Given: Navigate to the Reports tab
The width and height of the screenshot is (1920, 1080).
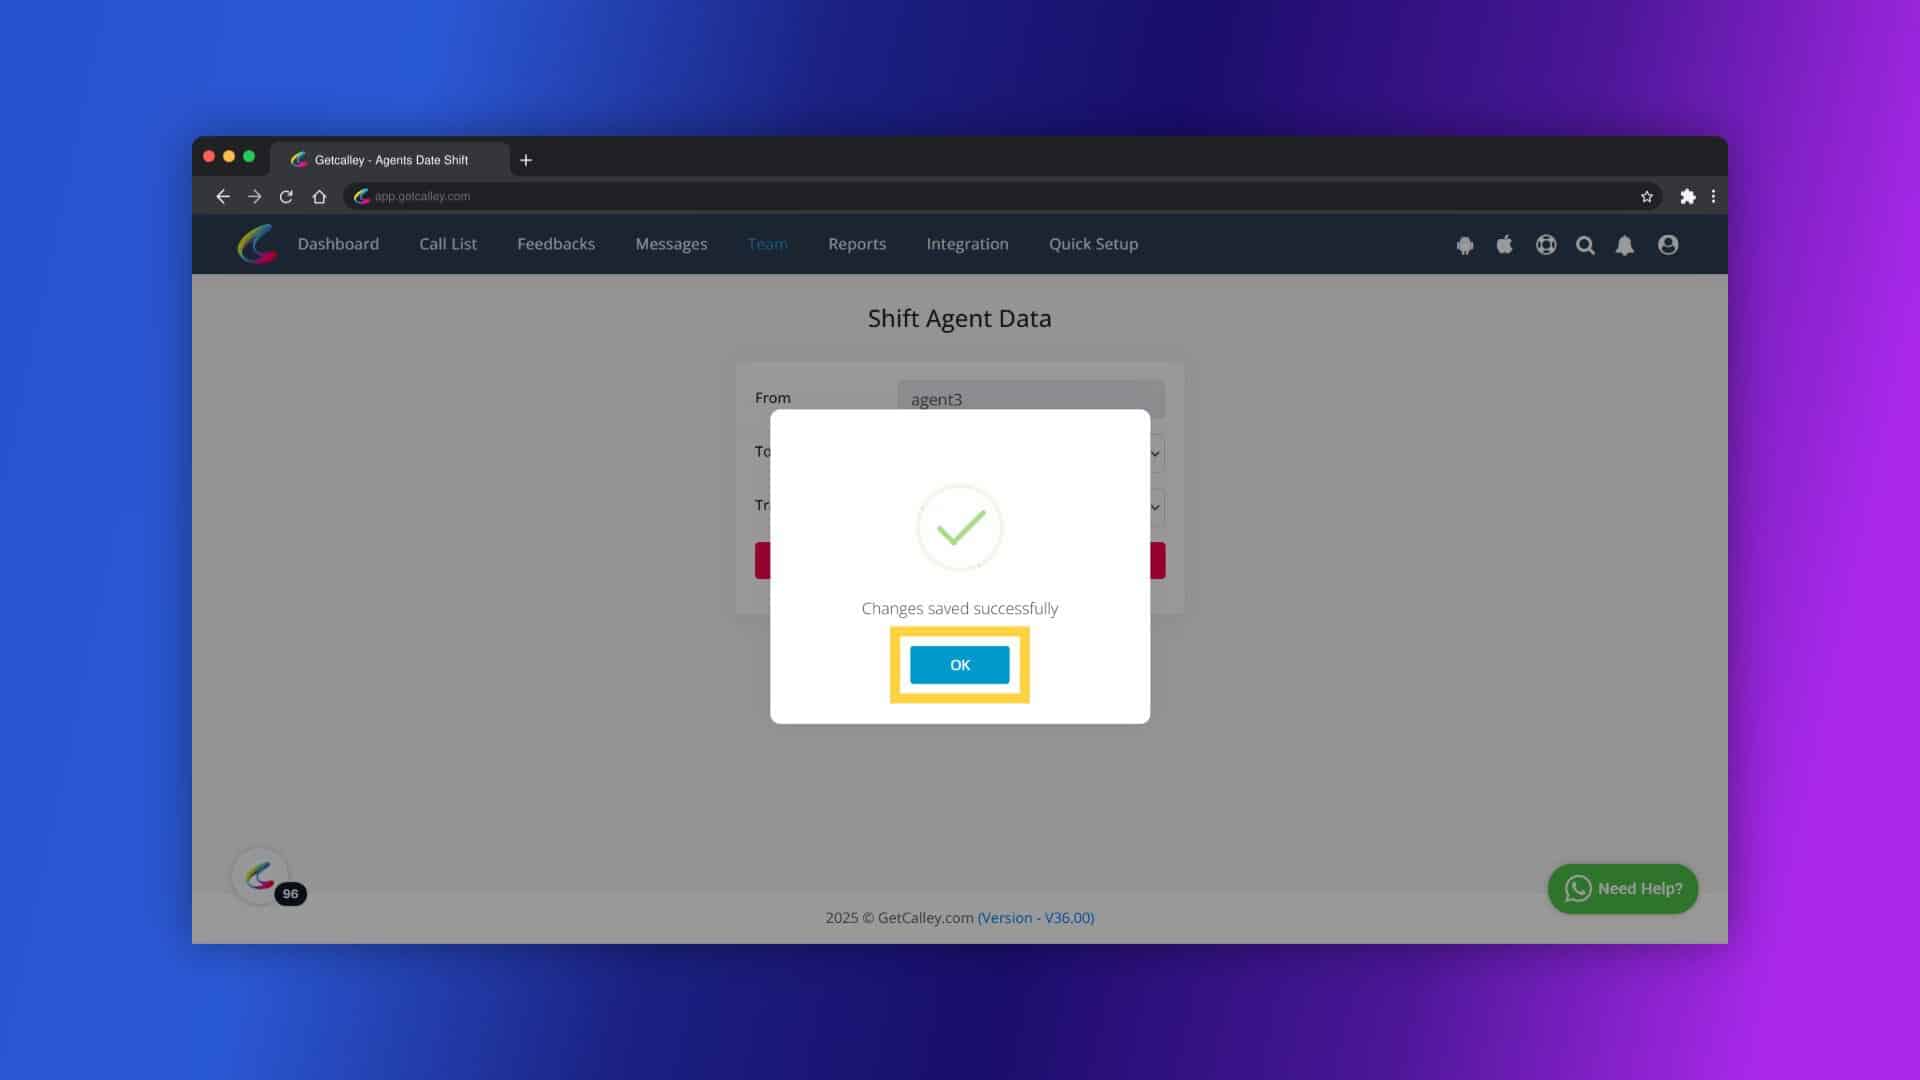Looking at the screenshot, I should (856, 244).
